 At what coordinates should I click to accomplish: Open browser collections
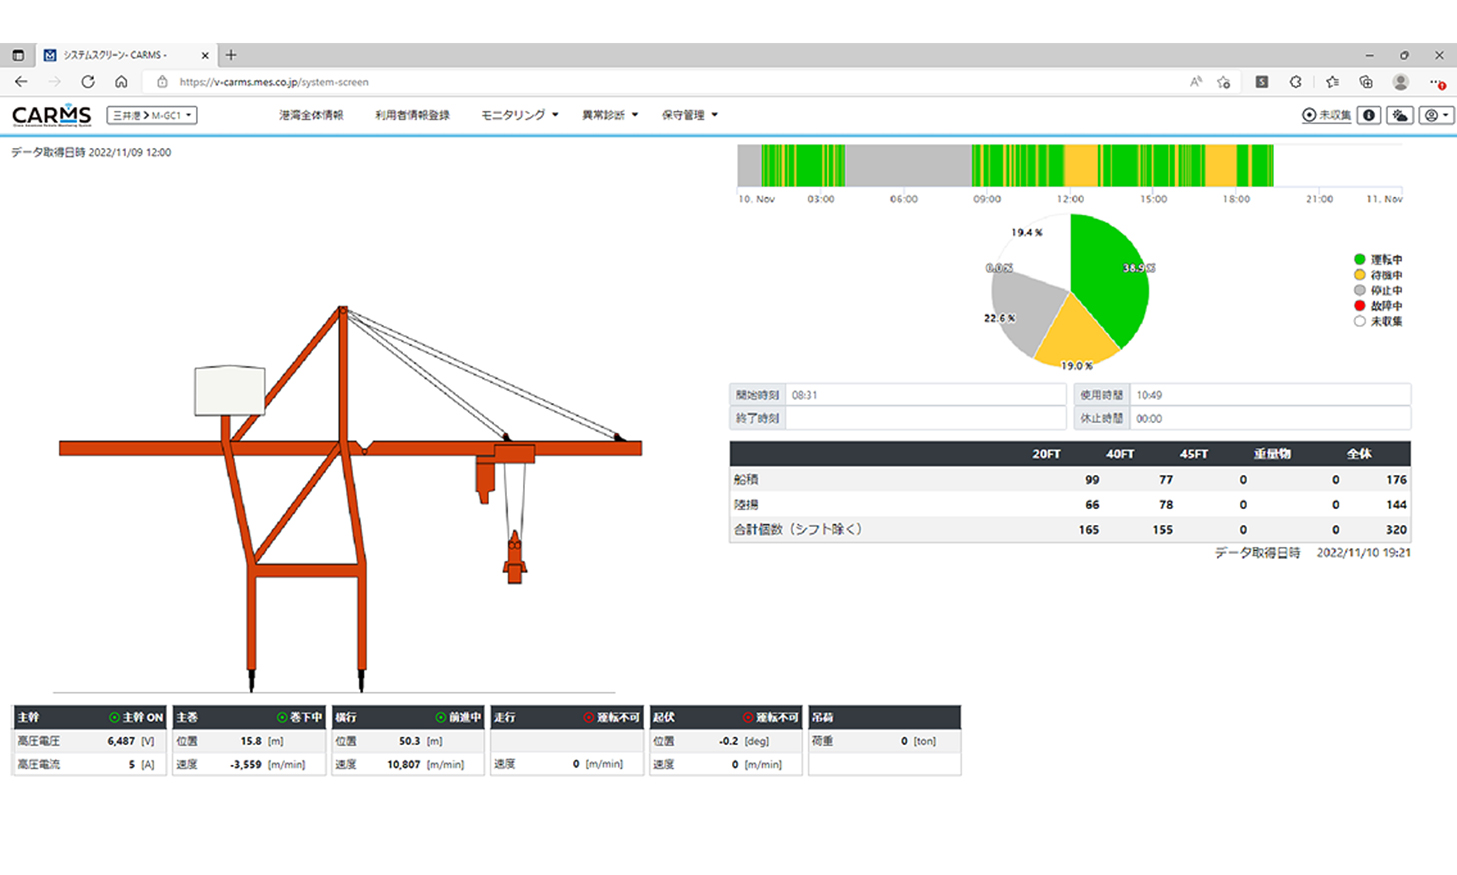pos(1366,82)
